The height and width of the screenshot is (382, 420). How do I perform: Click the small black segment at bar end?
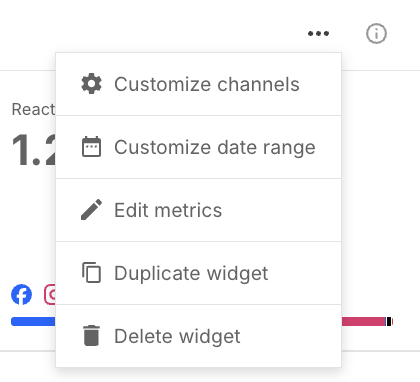pyautogui.click(x=389, y=321)
